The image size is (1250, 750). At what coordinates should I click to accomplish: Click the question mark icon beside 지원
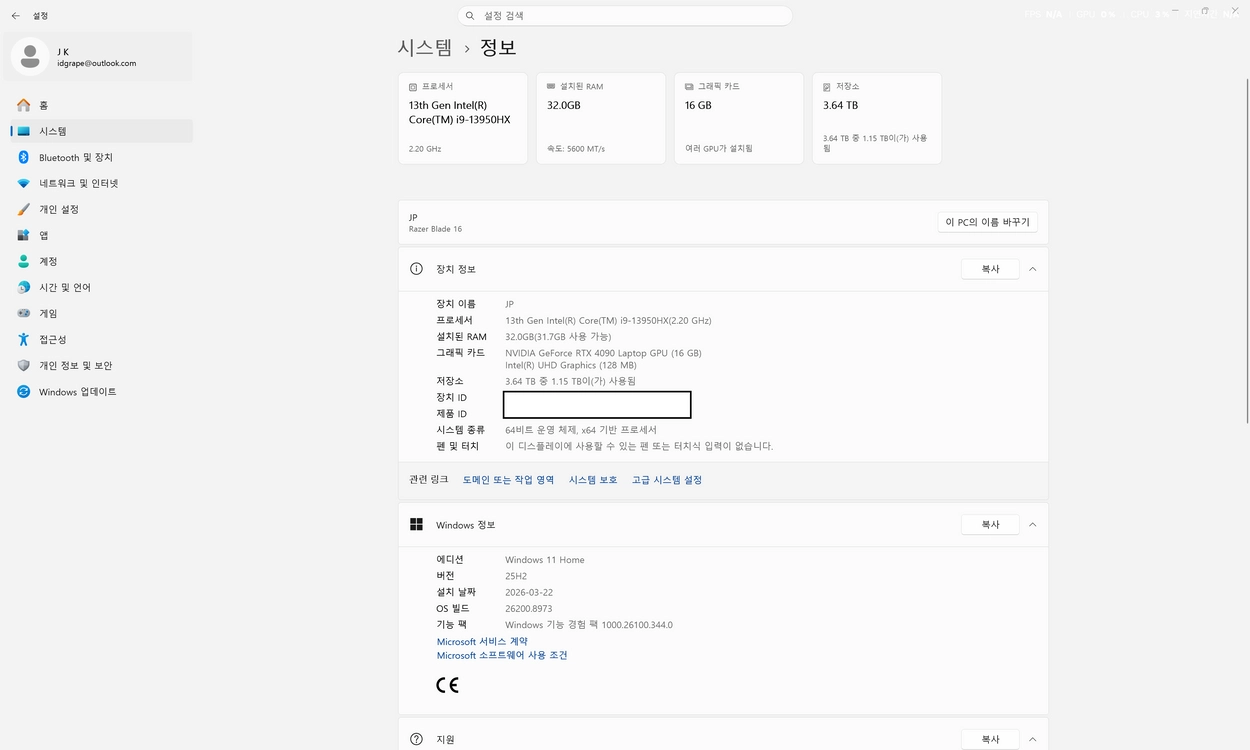417,739
